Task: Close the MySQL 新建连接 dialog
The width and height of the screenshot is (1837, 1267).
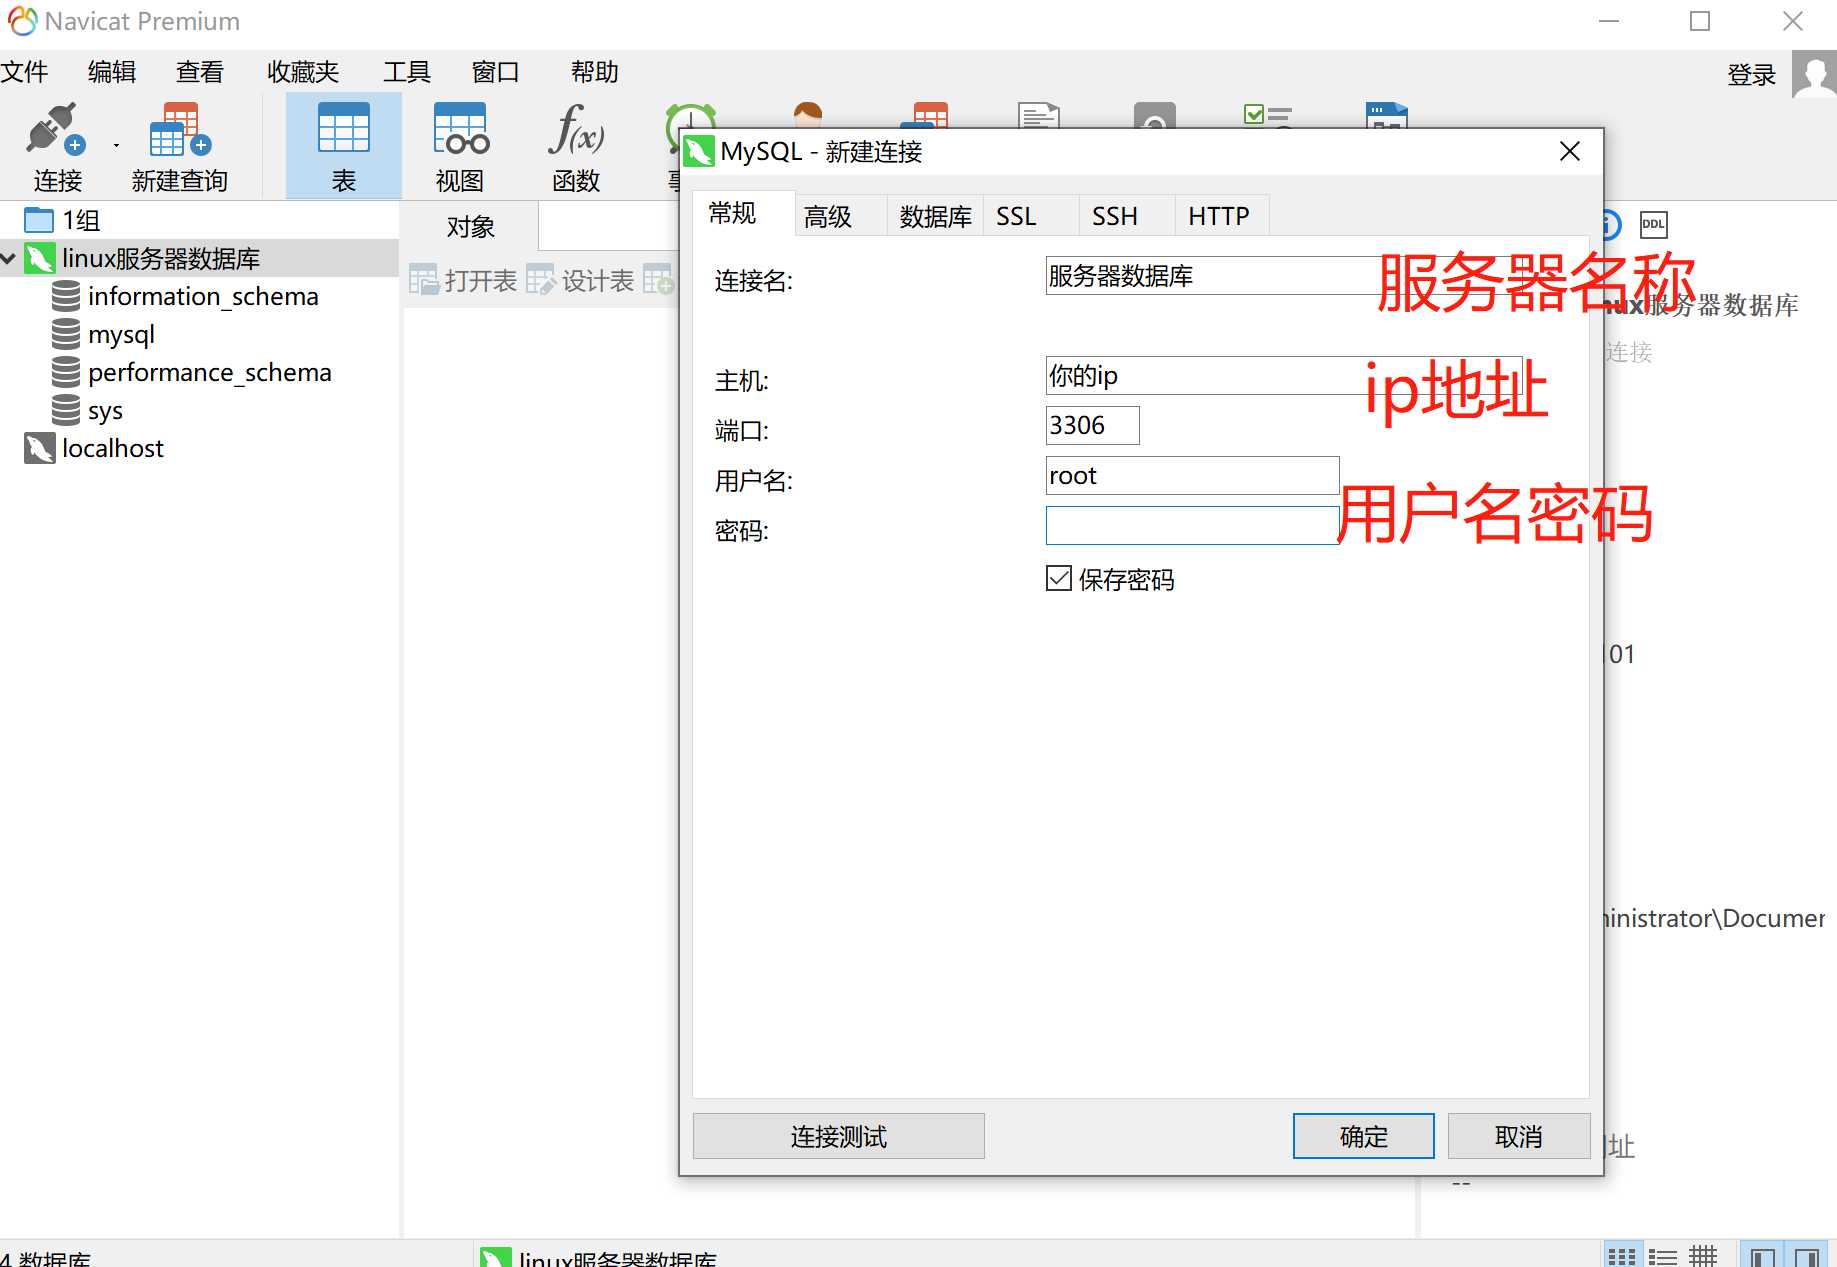Action: click(1569, 151)
